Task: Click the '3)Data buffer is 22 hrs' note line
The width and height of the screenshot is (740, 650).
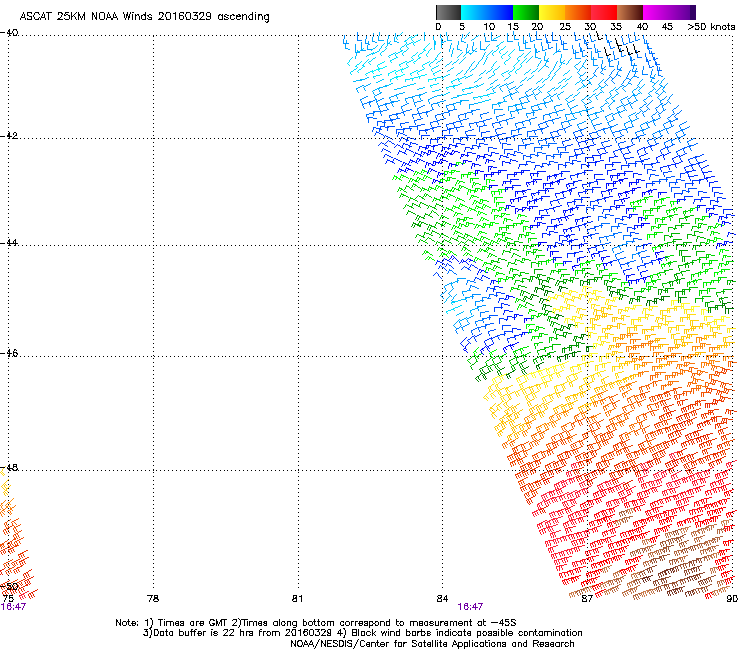Action: (362, 633)
